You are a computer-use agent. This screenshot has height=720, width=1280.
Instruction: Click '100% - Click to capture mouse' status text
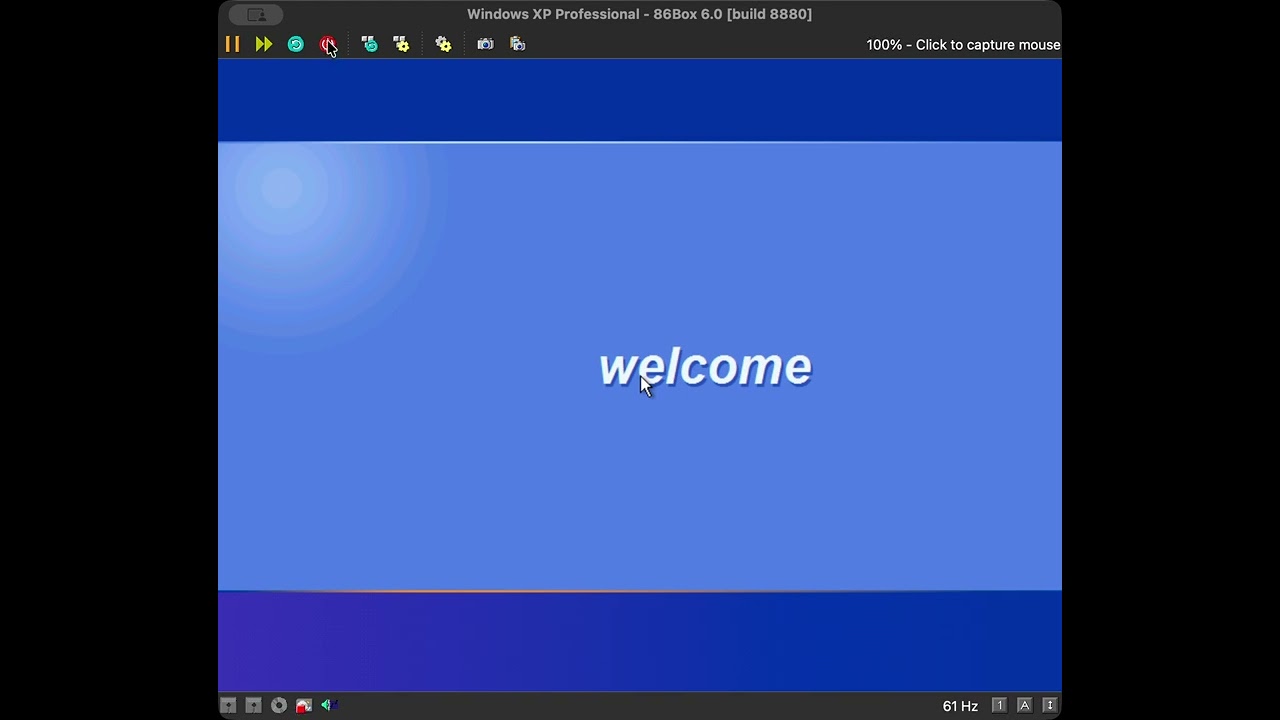tap(963, 45)
